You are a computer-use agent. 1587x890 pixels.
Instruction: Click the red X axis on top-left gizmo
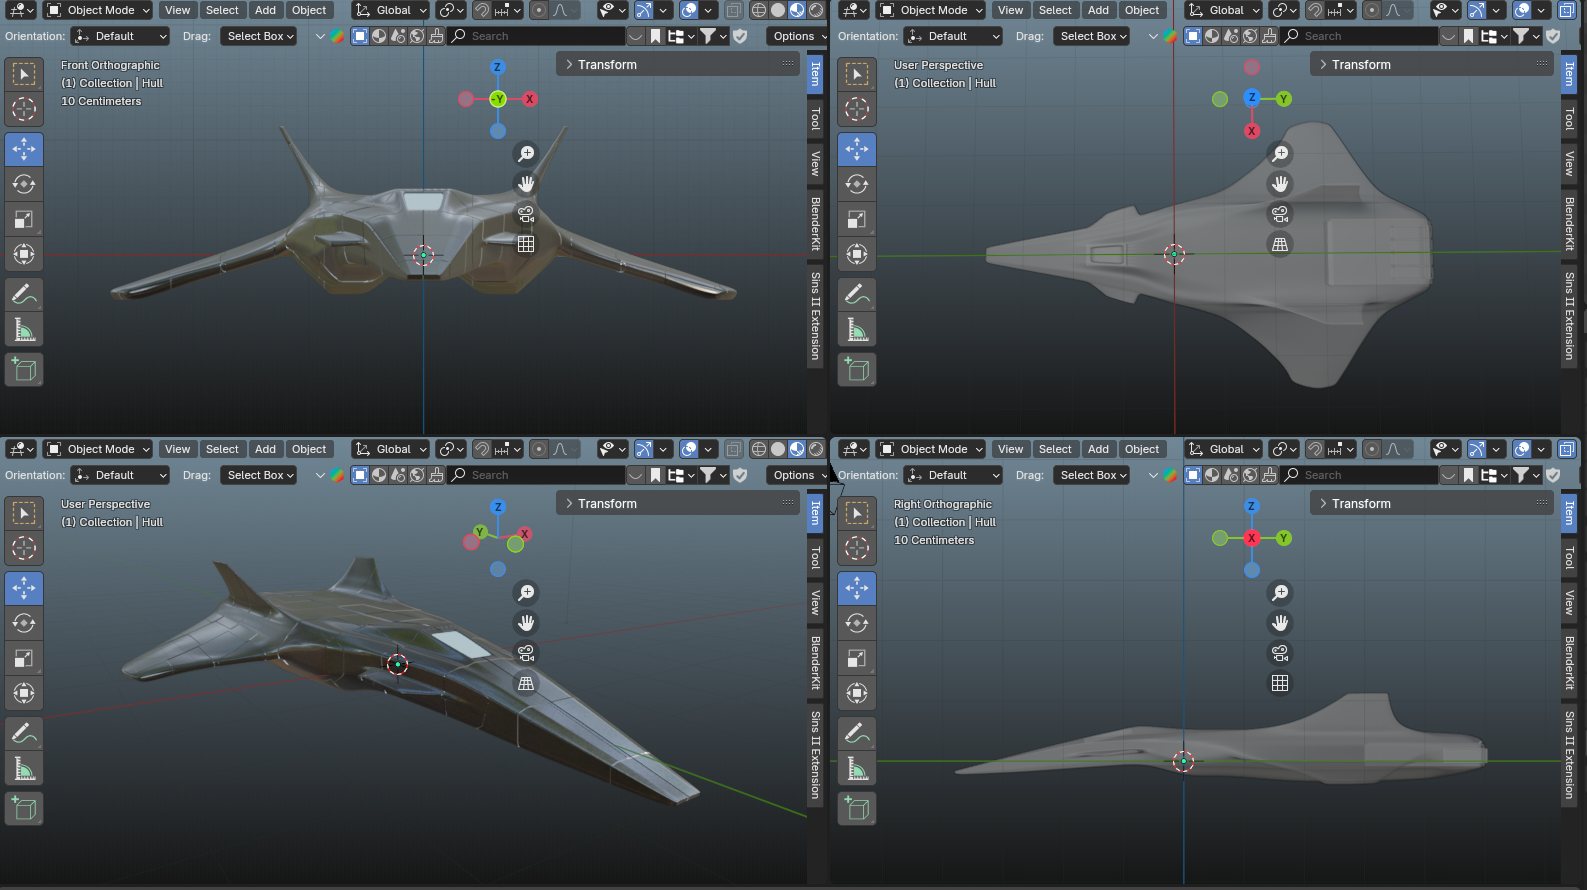tap(529, 99)
